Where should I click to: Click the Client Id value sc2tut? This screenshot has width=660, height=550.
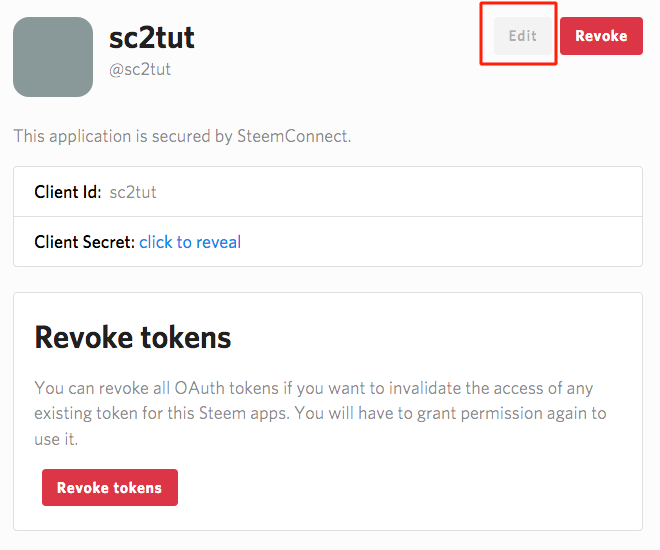coord(133,192)
